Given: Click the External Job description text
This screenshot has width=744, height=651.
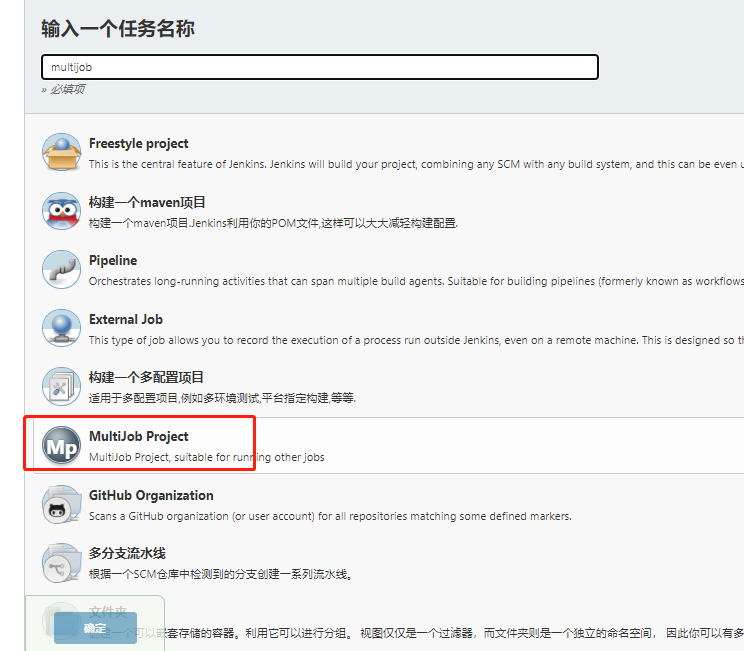Looking at the screenshot, I should (416, 340).
